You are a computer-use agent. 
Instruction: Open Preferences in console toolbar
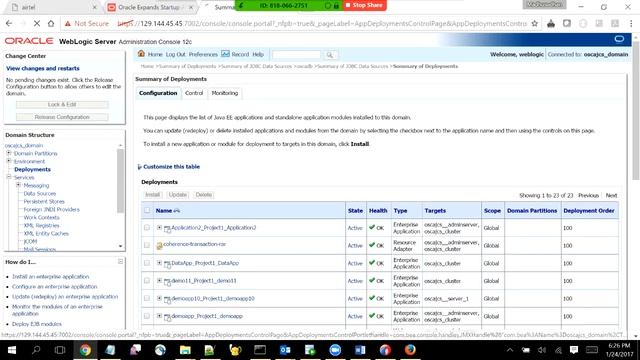tap(203, 54)
